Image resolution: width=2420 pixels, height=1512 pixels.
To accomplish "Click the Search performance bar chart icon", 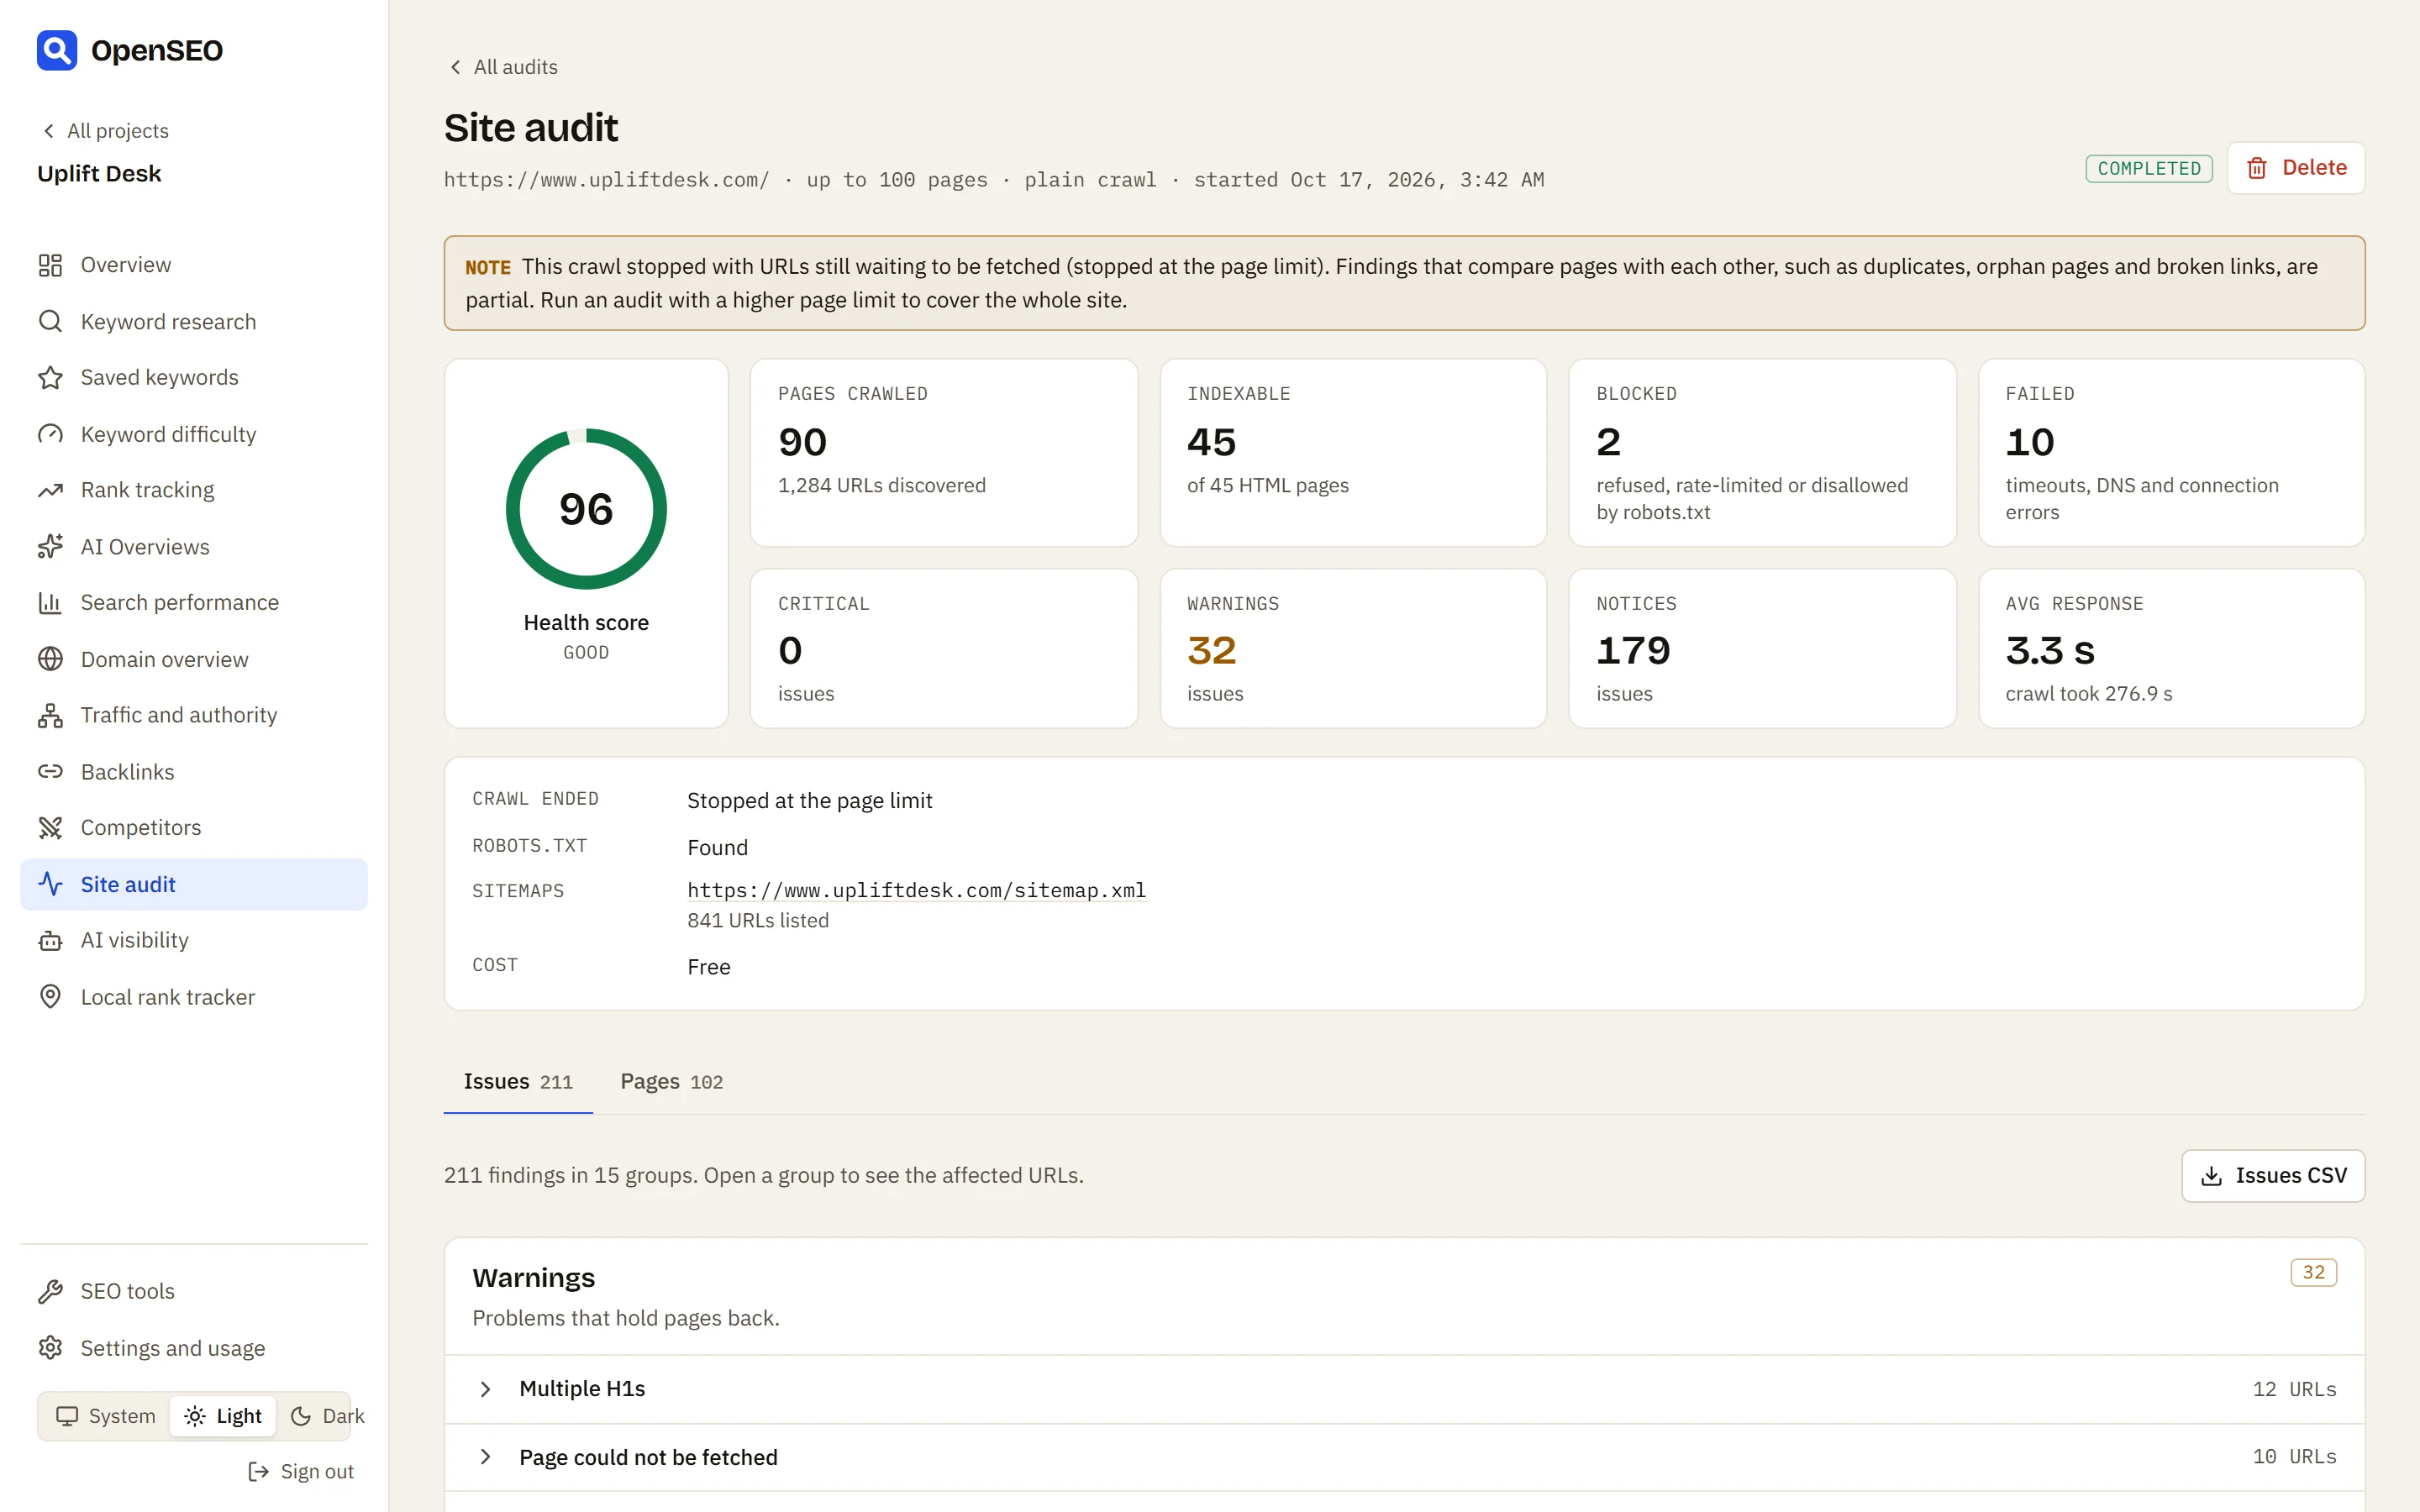I will [50, 602].
